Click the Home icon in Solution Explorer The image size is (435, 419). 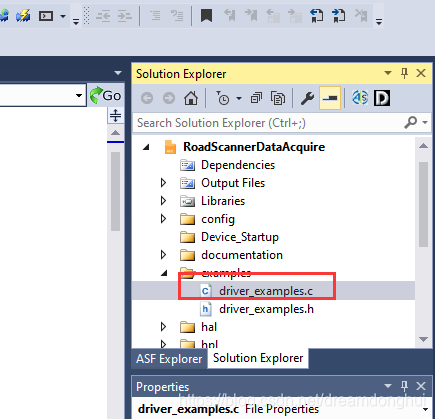(x=191, y=98)
